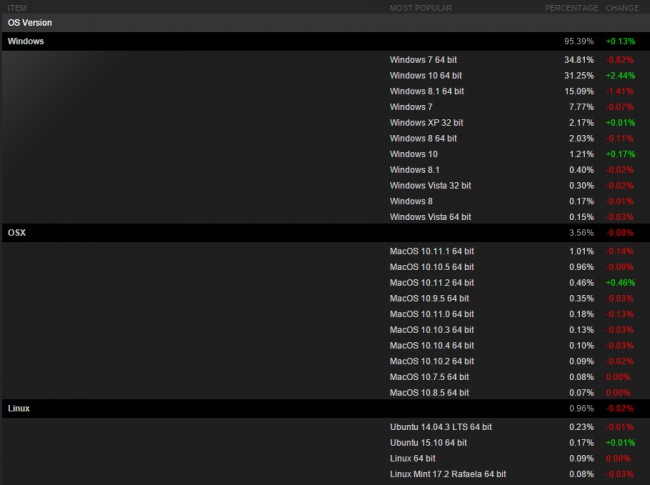The image size is (650, 485).
Task: Select the Windows 7 64 bit entry
Action: [423, 60]
